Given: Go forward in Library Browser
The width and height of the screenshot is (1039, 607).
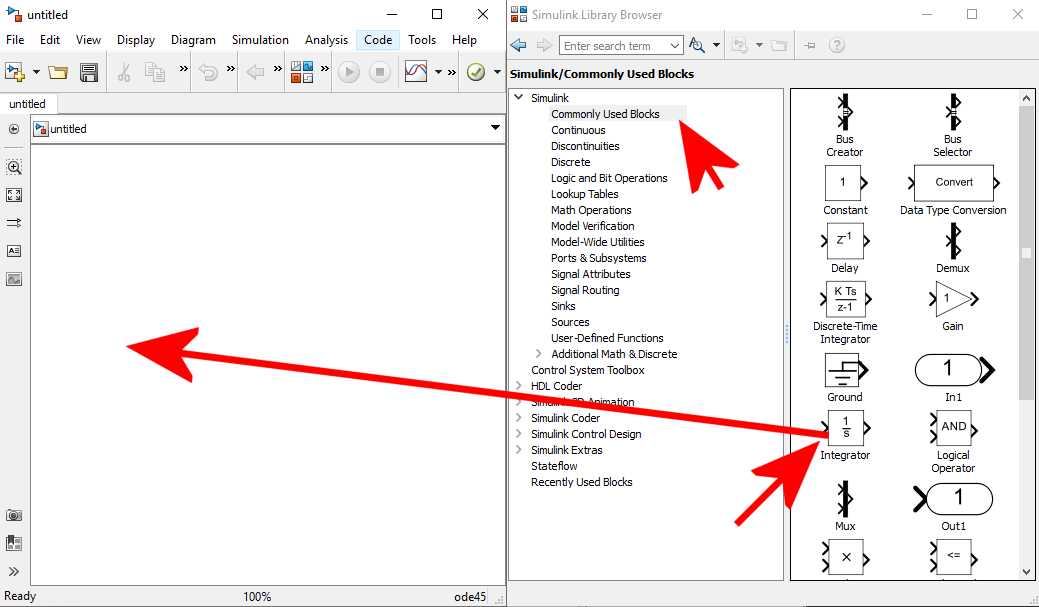Looking at the screenshot, I should click(544, 45).
